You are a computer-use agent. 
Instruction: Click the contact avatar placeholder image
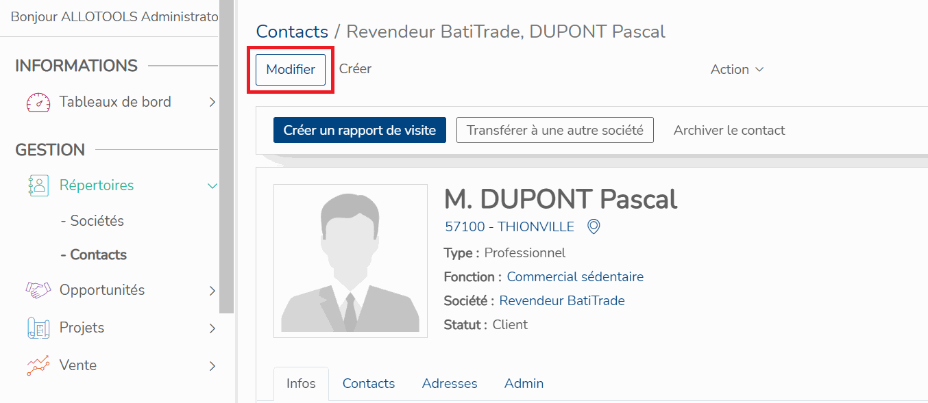tap(350, 261)
